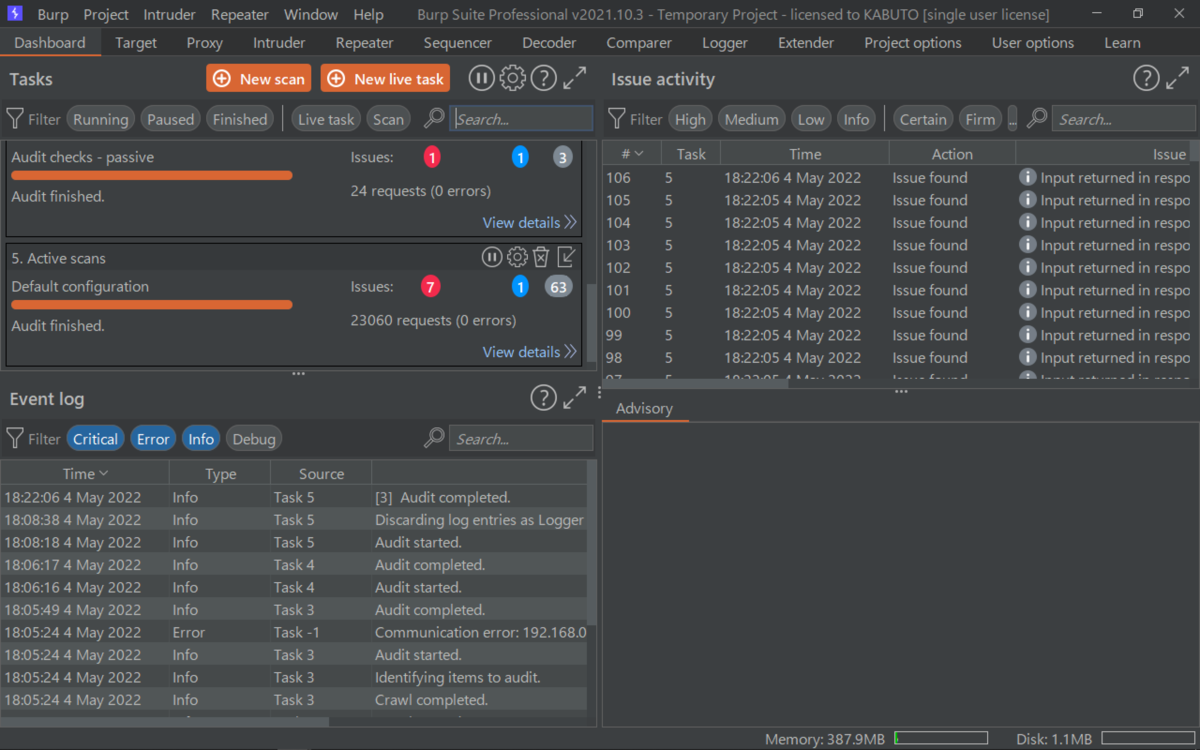Toggle the Firm confidence filter
Screen dimensions: 1200x750
click(980, 119)
